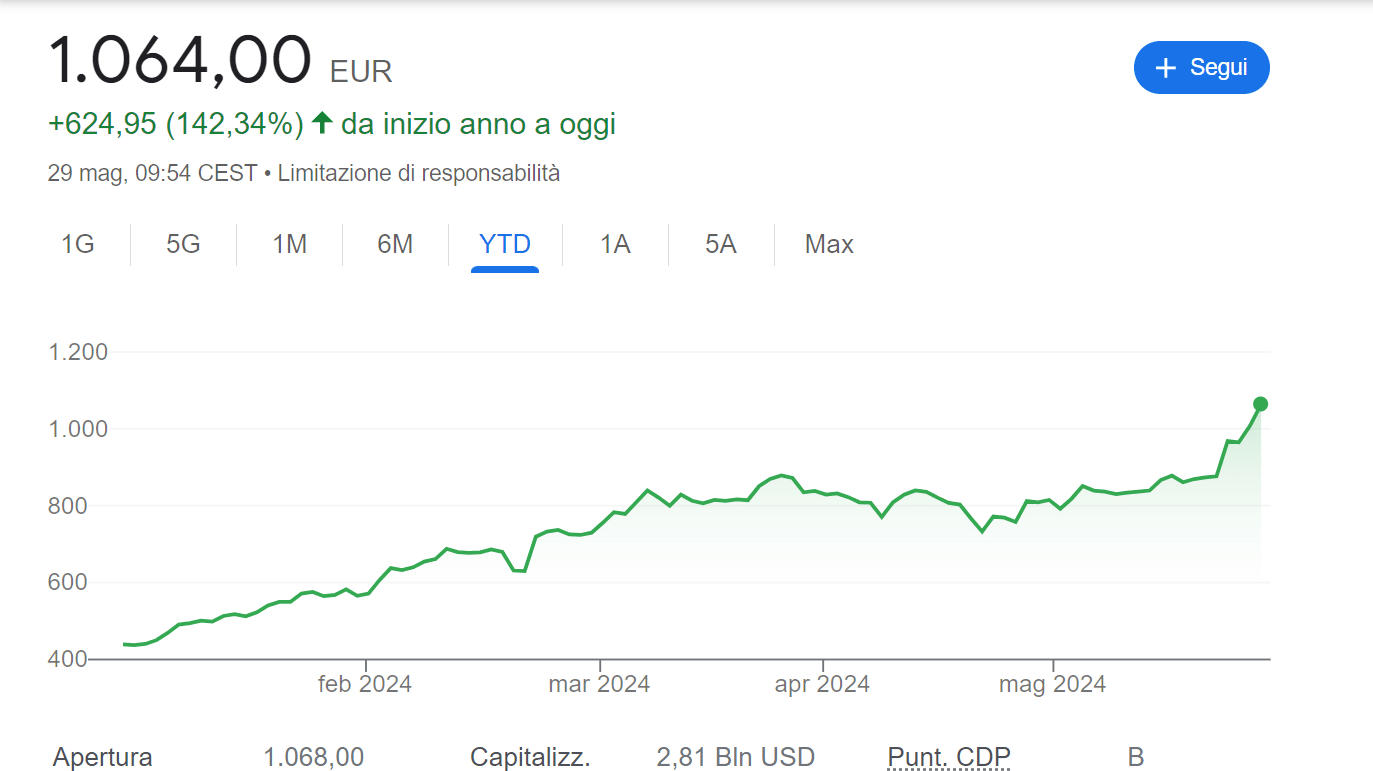Viewport: 1373px width, 771px height.
Task: Show the 5A chart range
Action: click(720, 245)
